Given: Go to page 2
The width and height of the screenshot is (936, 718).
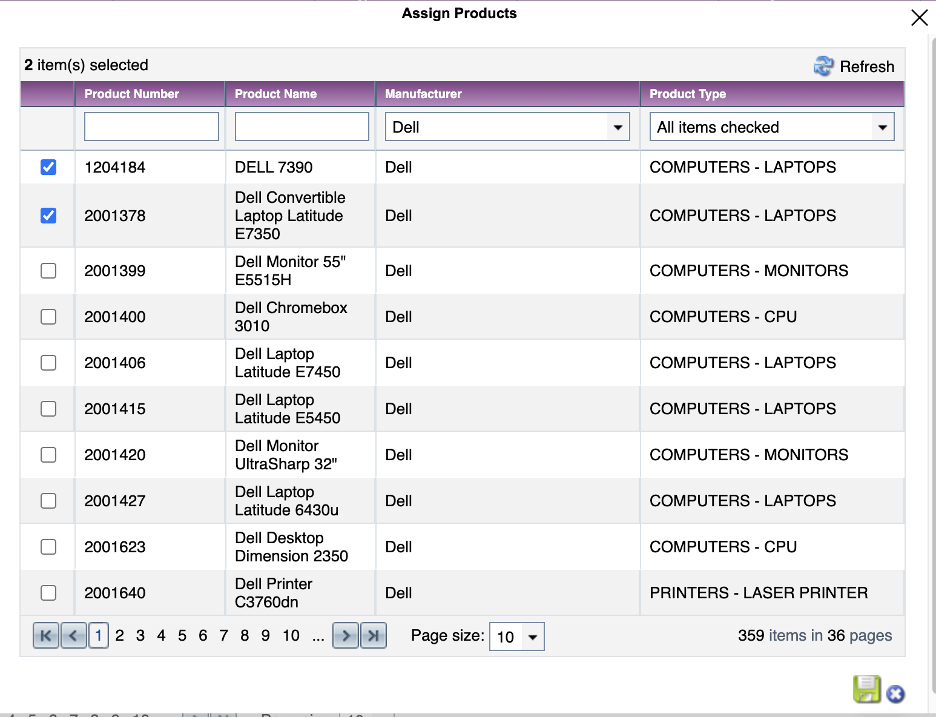Looking at the screenshot, I should [119, 636].
